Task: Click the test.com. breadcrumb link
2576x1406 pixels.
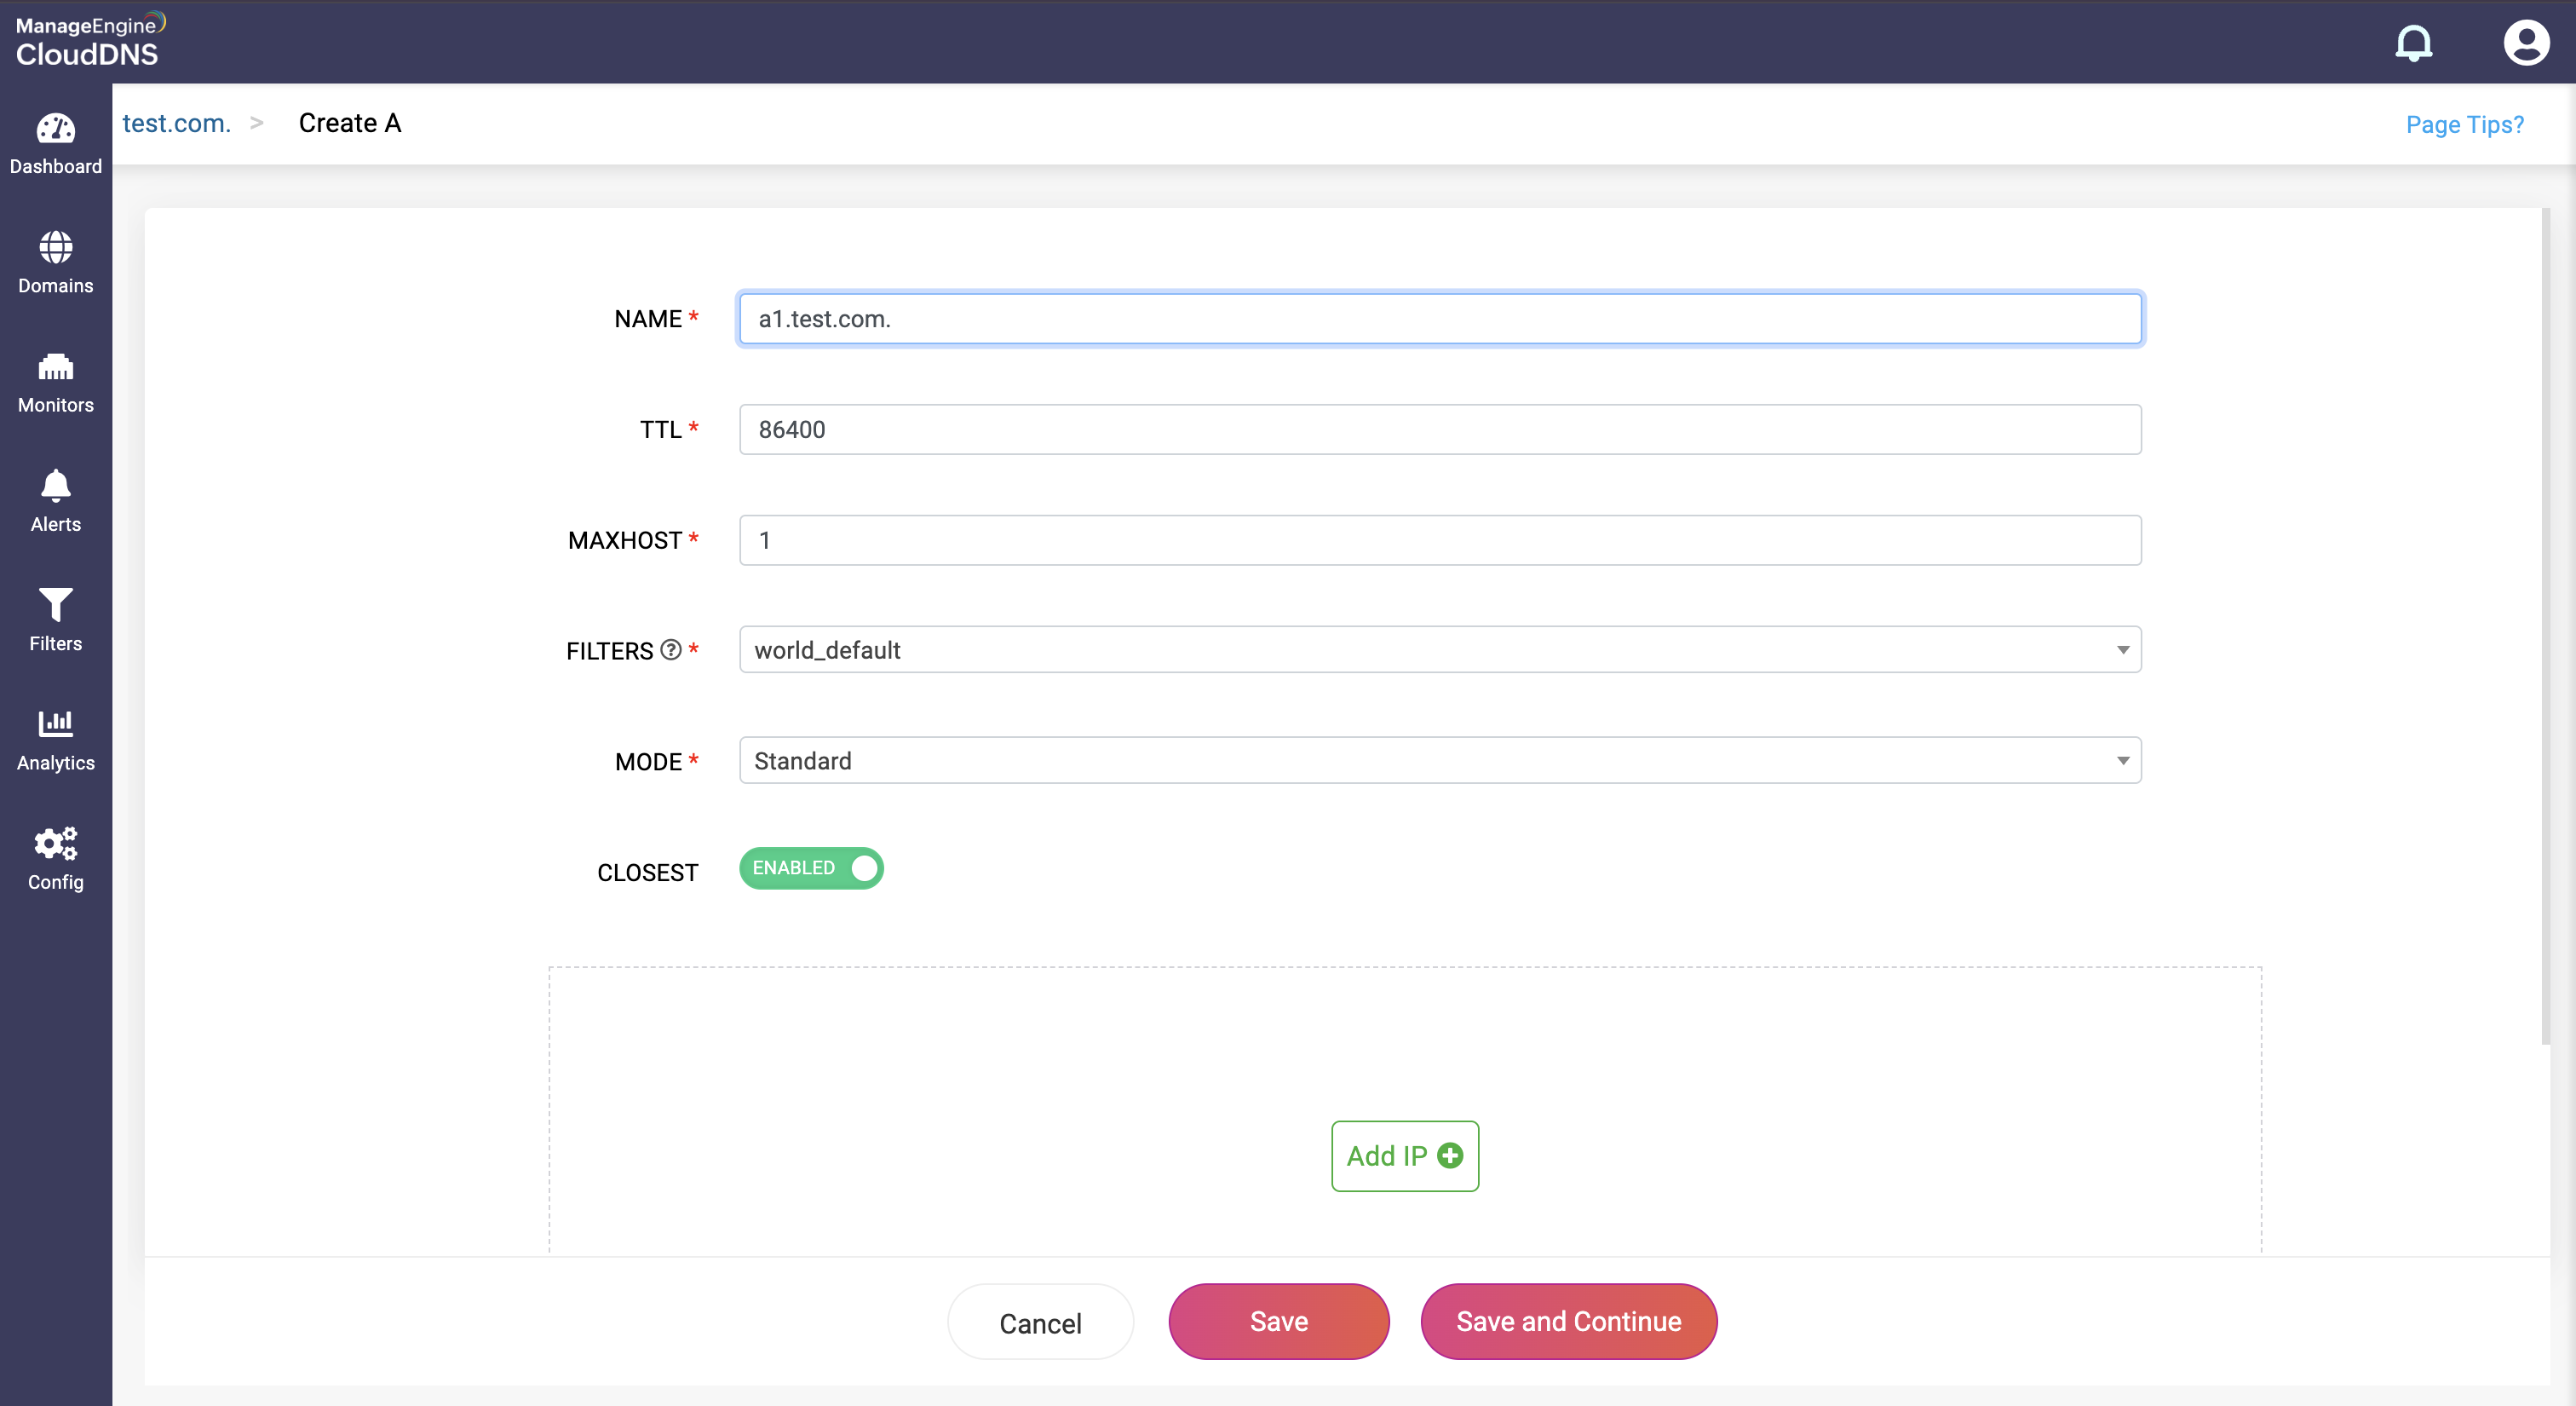Action: point(176,123)
